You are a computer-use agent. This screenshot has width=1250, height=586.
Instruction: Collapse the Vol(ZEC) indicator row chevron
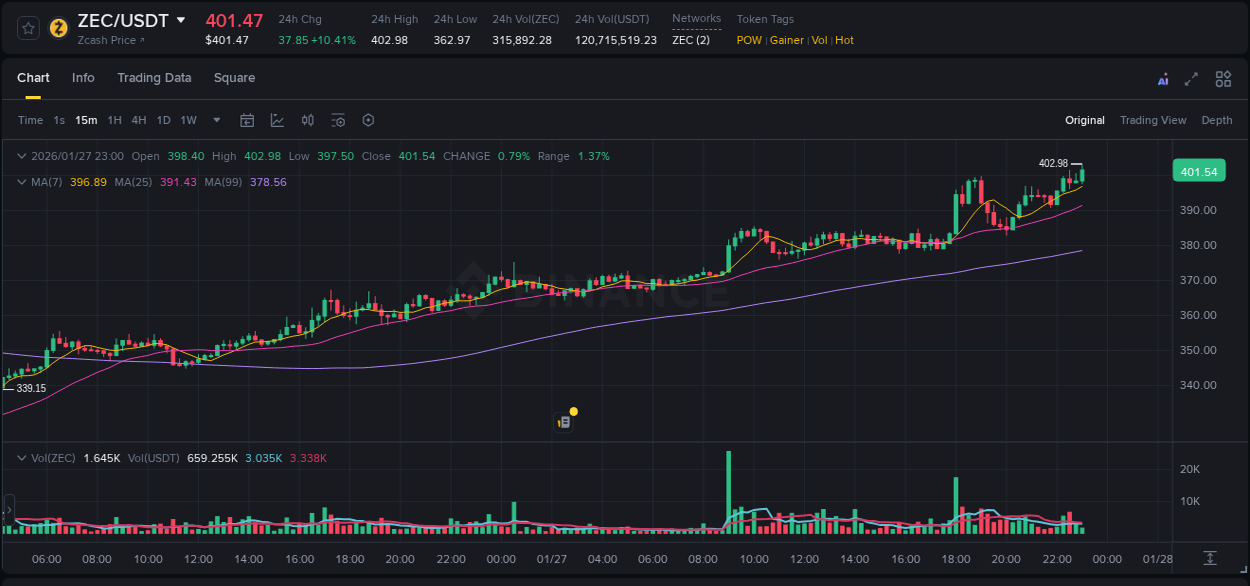pos(21,458)
